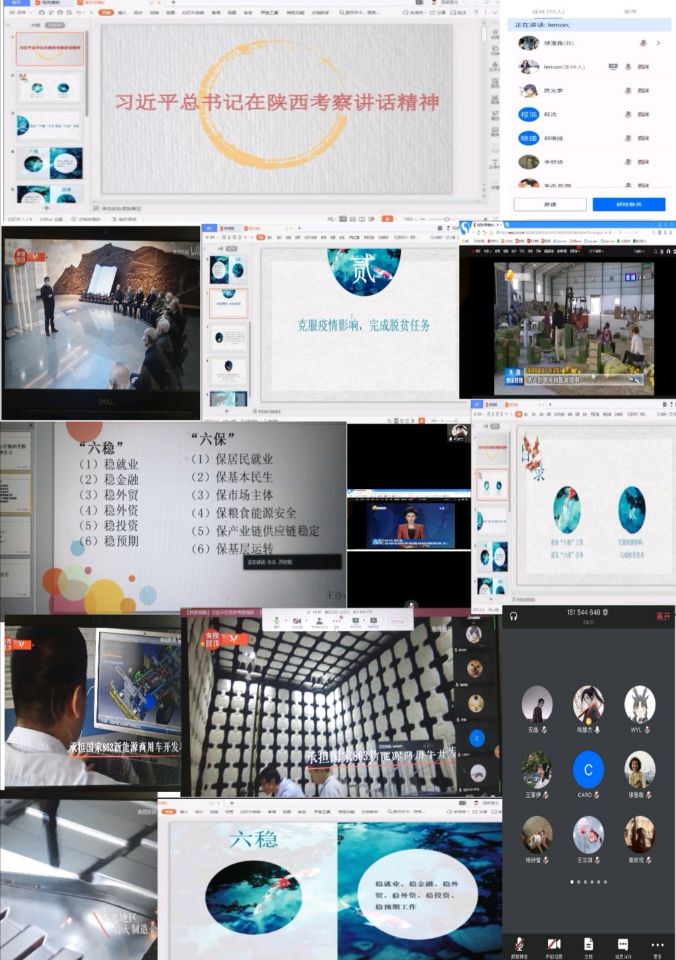
Task: Click first green screen-share icon in floating toolbar
Action: (356, 621)
